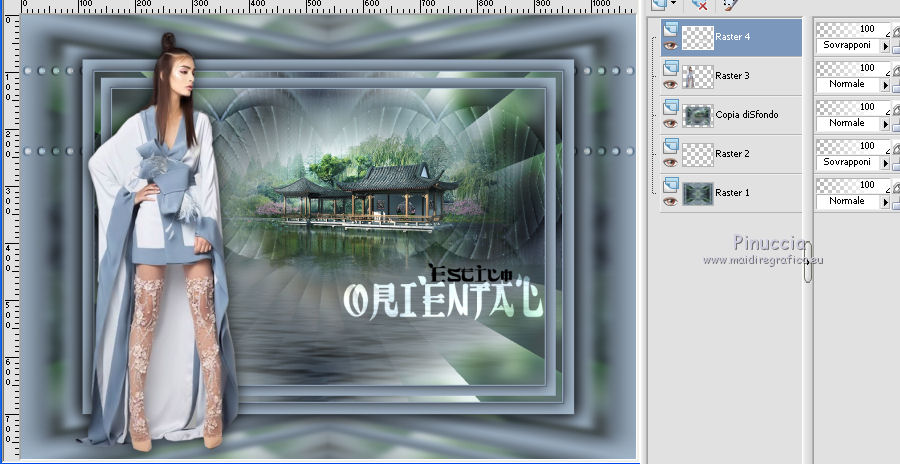Open Raster 4 blend mode arrow
The width and height of the screenshot is (900, 464).
tap(886, 45)
